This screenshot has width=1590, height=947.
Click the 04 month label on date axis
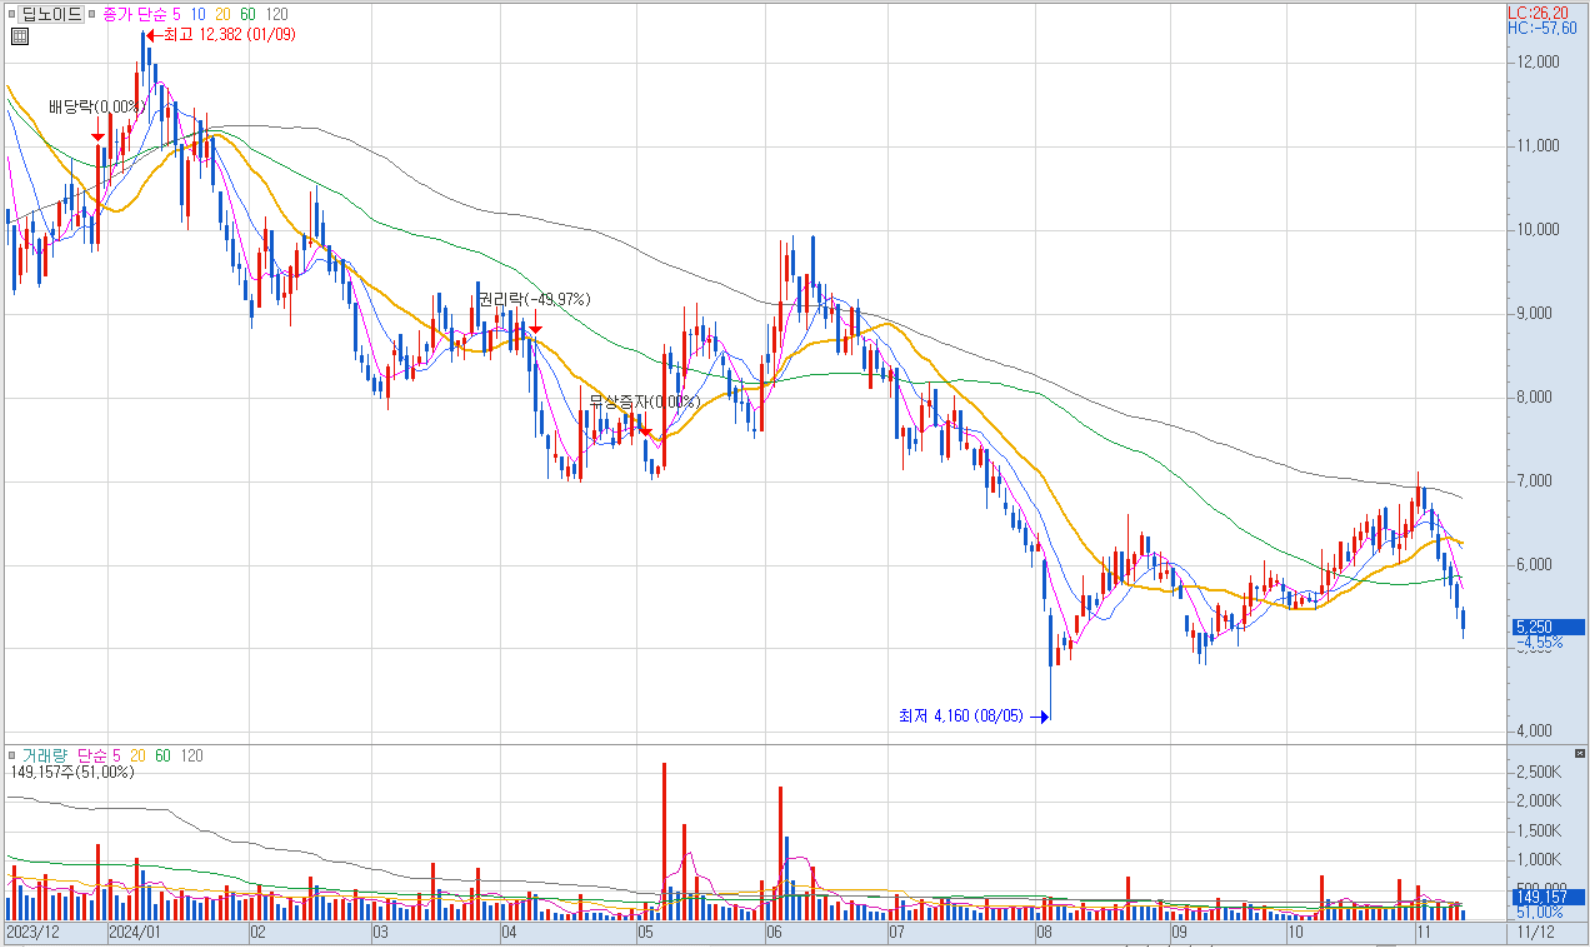pyautogui.click(x=509, y=933)
